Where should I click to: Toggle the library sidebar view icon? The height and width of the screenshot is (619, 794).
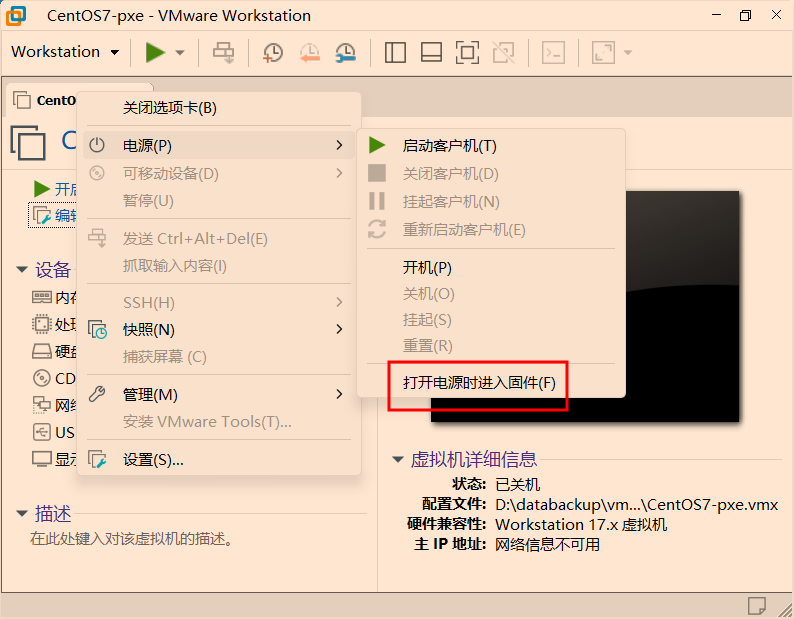(x=395, y=53)
